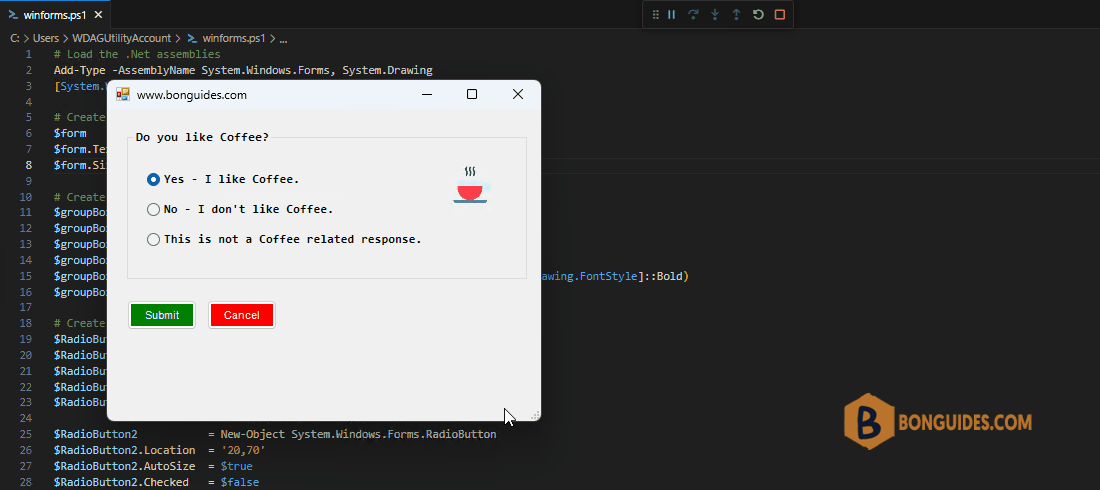Click 'New-Object System.Windows.Forms.RadioButton' text
Viewport: 1100px width, 490px height.
click(358, 435)
